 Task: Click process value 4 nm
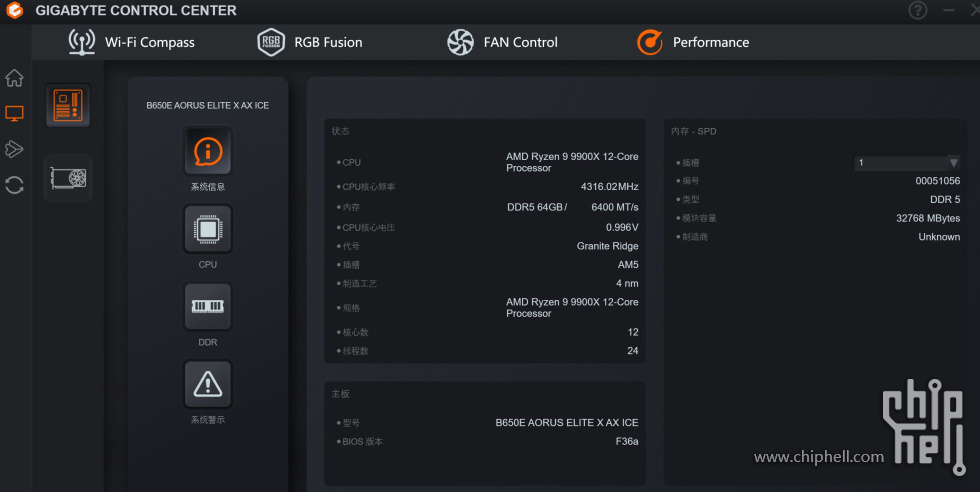point(627,283)
